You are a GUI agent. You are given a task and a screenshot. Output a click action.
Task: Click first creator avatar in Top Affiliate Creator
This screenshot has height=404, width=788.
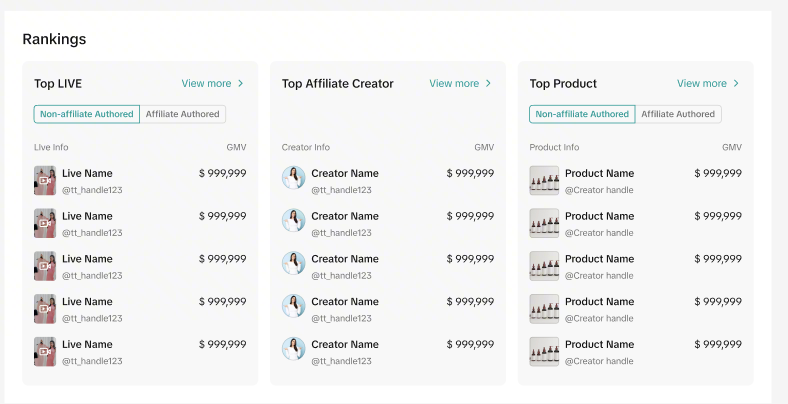pyautogui.click(x=293, y=178)
